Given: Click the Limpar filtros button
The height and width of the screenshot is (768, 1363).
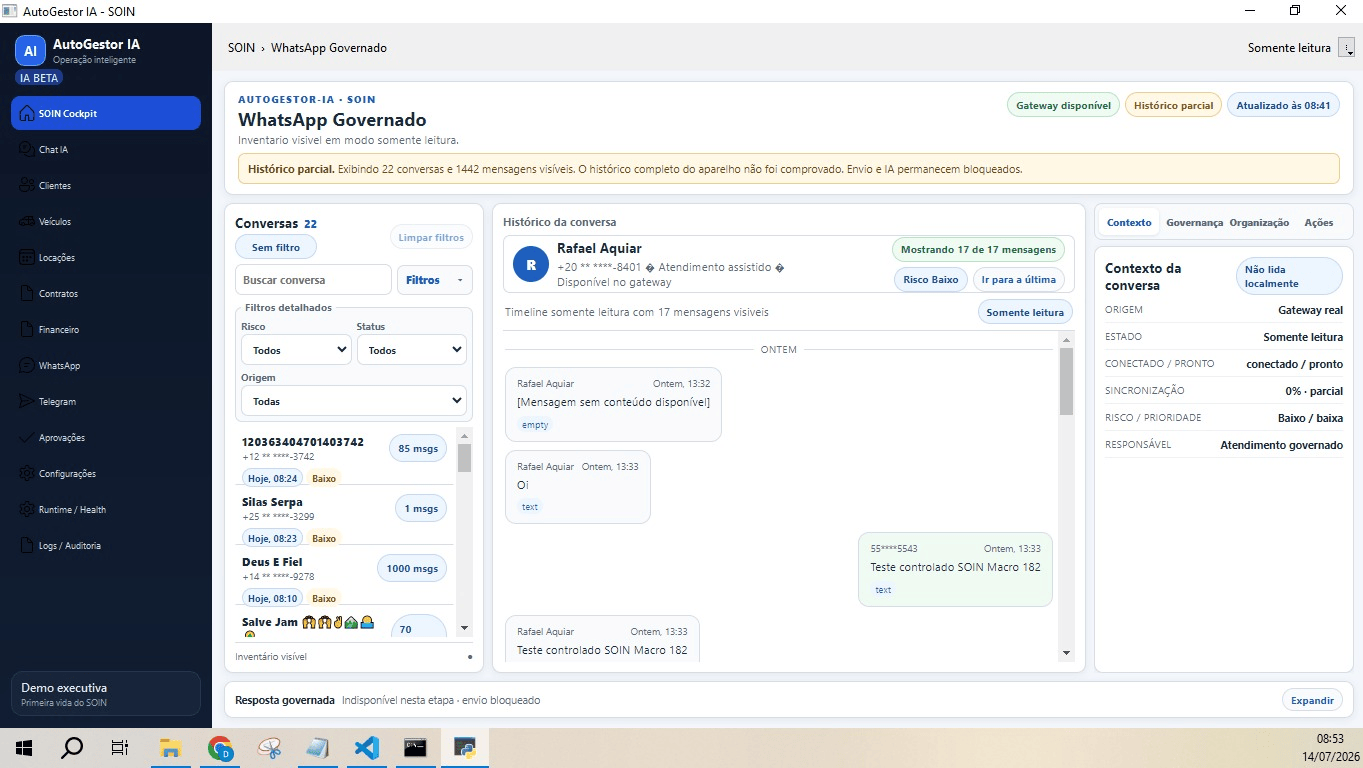Looking at the screenshot, I should 431,237.
